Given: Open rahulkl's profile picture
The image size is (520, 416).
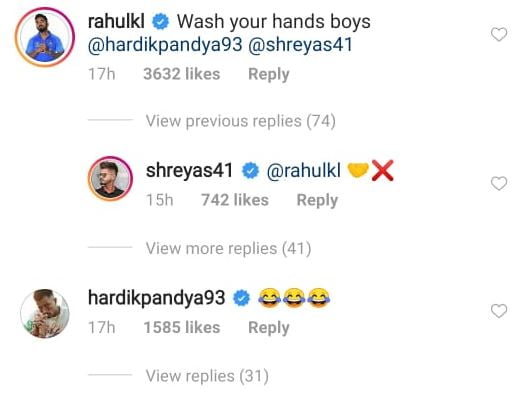Looking at the screenshot, I should pyautogui.click(x=45, y=37).
